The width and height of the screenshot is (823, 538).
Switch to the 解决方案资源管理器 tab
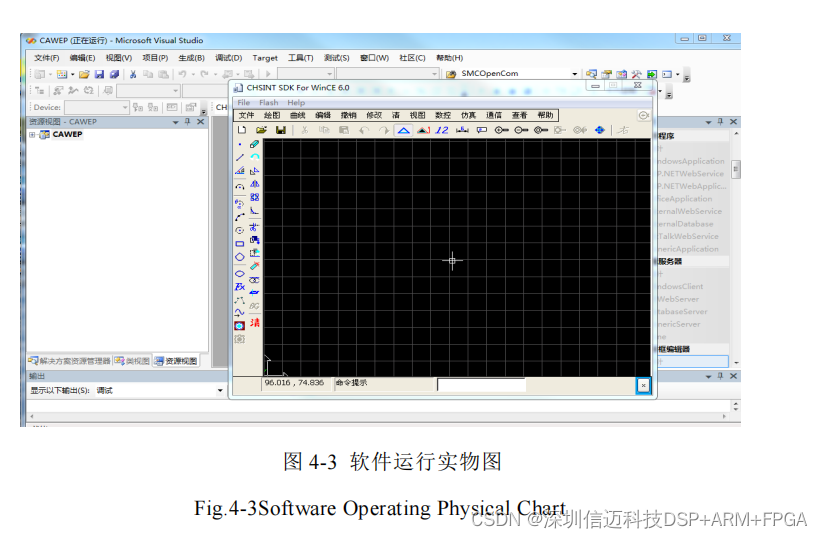pos(69,361)
